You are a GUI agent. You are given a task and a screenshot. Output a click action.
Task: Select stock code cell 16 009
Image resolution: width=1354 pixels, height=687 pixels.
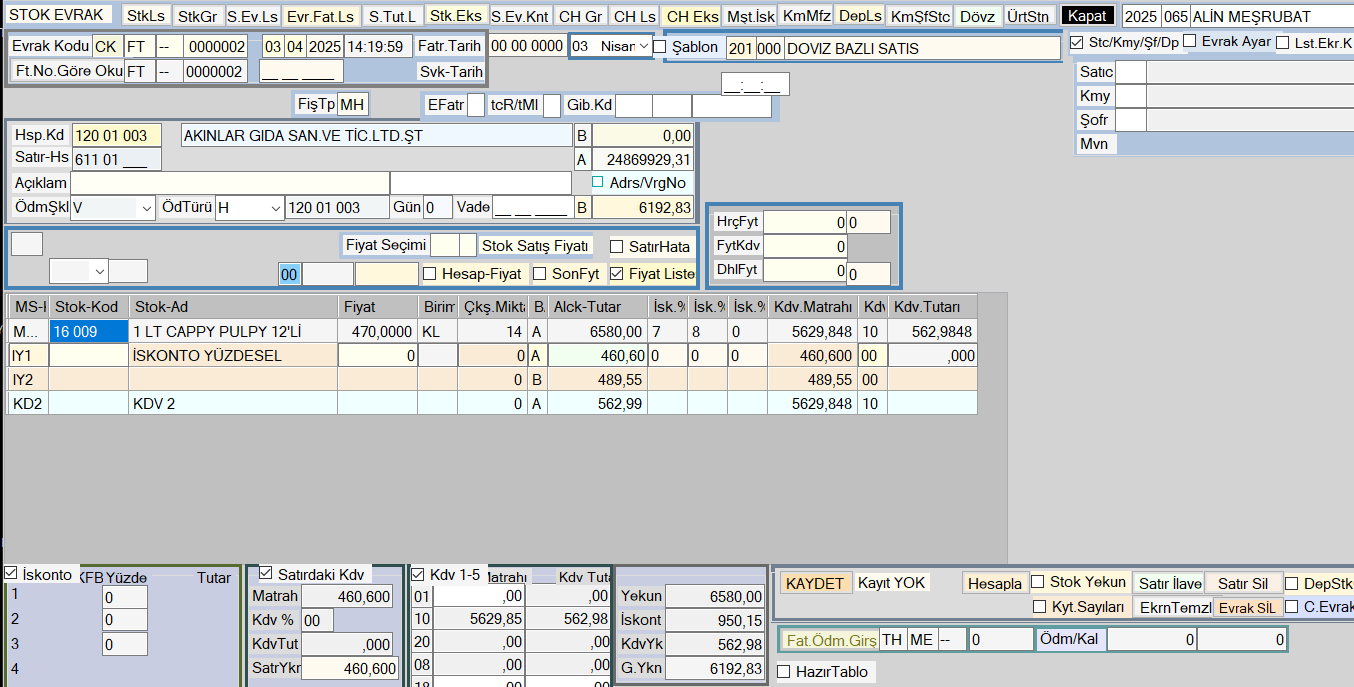coord(88,331)
